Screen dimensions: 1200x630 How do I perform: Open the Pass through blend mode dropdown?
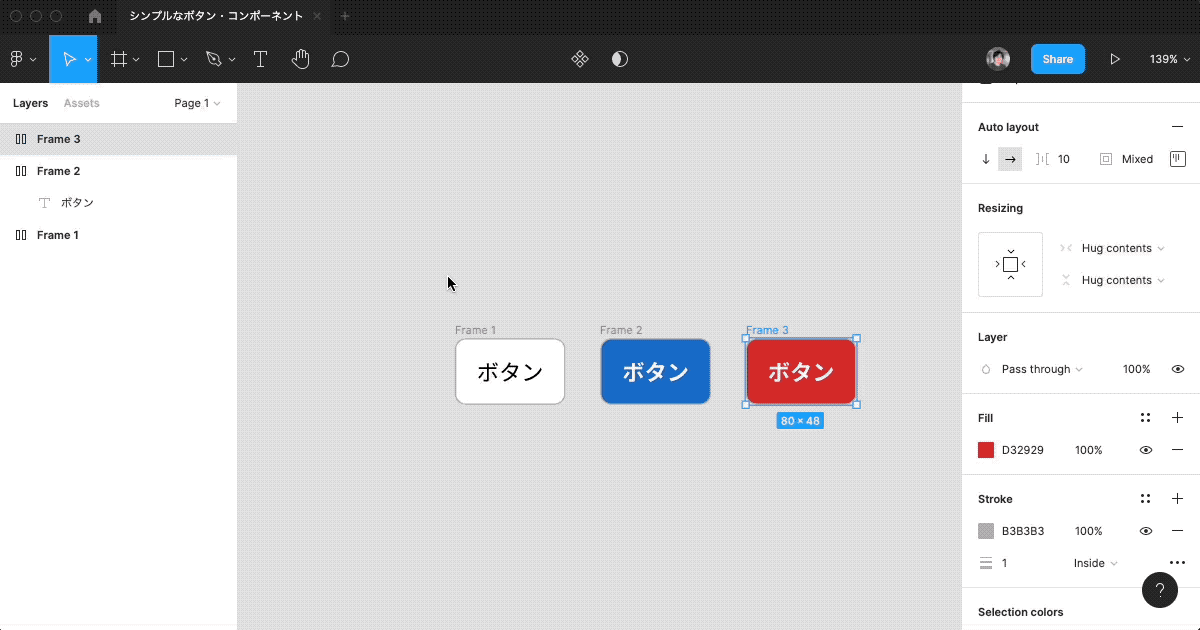pos(1042,369)
